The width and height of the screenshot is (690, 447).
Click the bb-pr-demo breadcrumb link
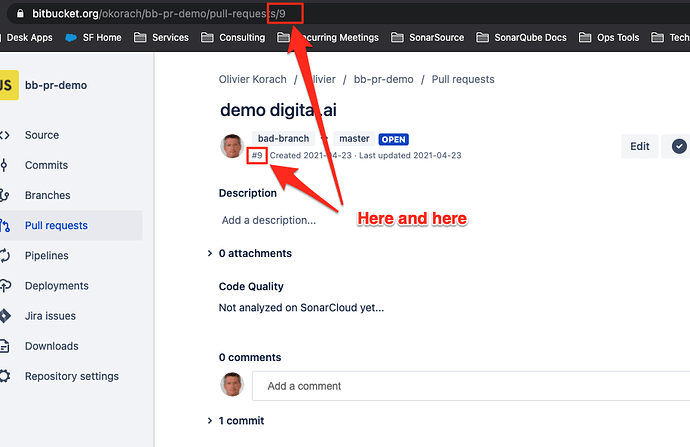click(x=384, y=79)
